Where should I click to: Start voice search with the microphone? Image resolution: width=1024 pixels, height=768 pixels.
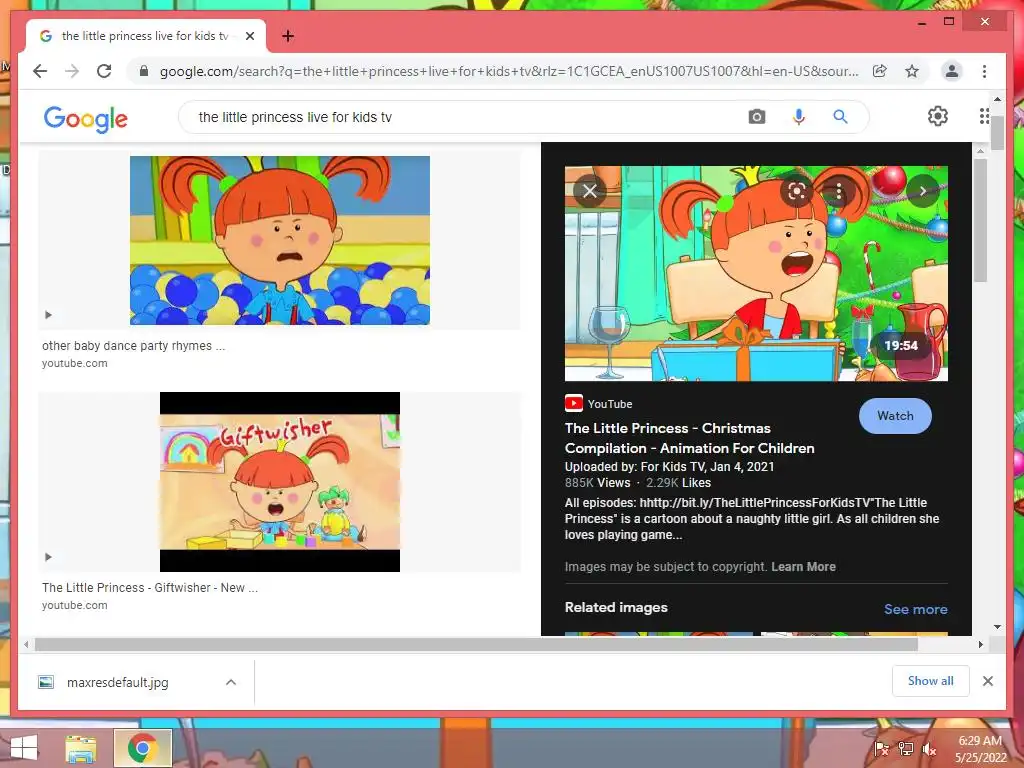click(798, 117)
